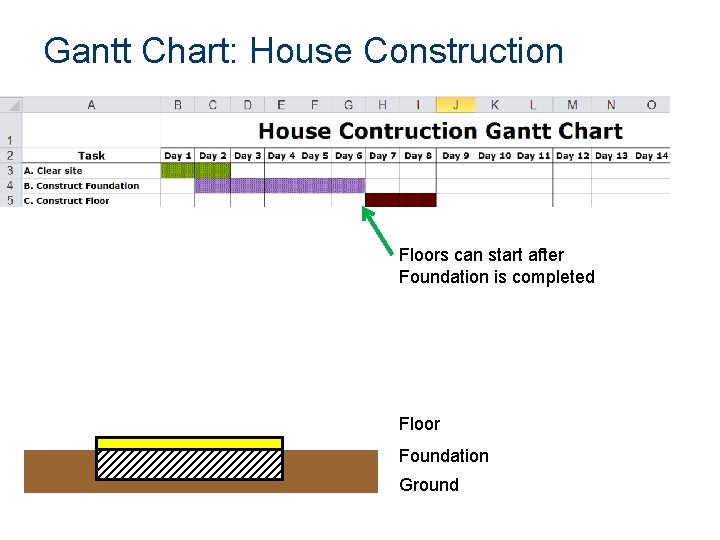Click the 'Day 11' cell
This screenshot has width=720, height=540.
coord(533,155)
